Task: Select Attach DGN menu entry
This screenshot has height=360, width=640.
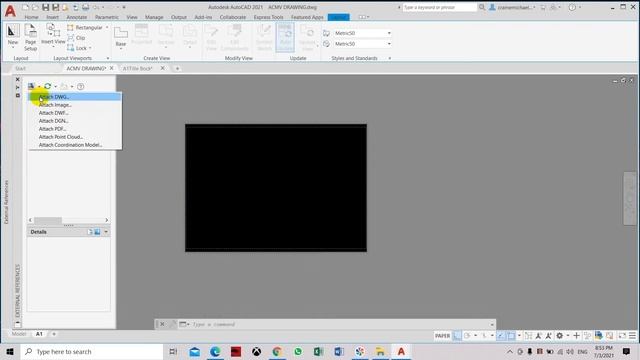Action: coord(75,121)
